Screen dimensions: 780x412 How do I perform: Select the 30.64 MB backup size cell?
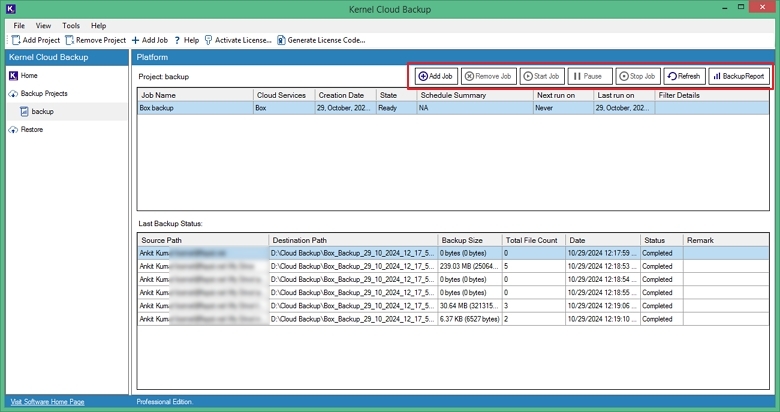470,306
